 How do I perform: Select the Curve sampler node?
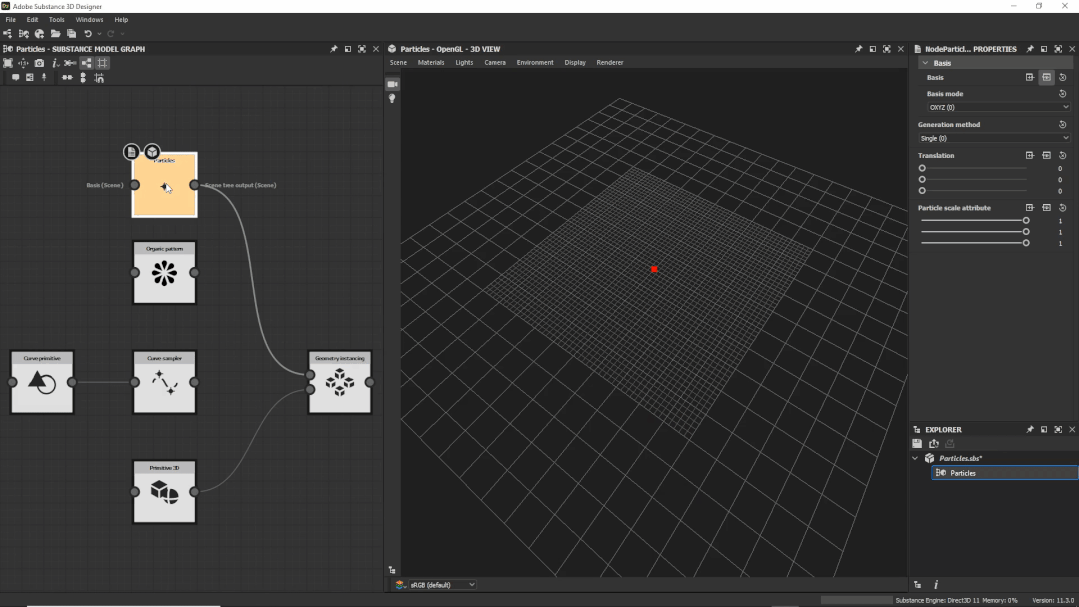pos(164,382)
